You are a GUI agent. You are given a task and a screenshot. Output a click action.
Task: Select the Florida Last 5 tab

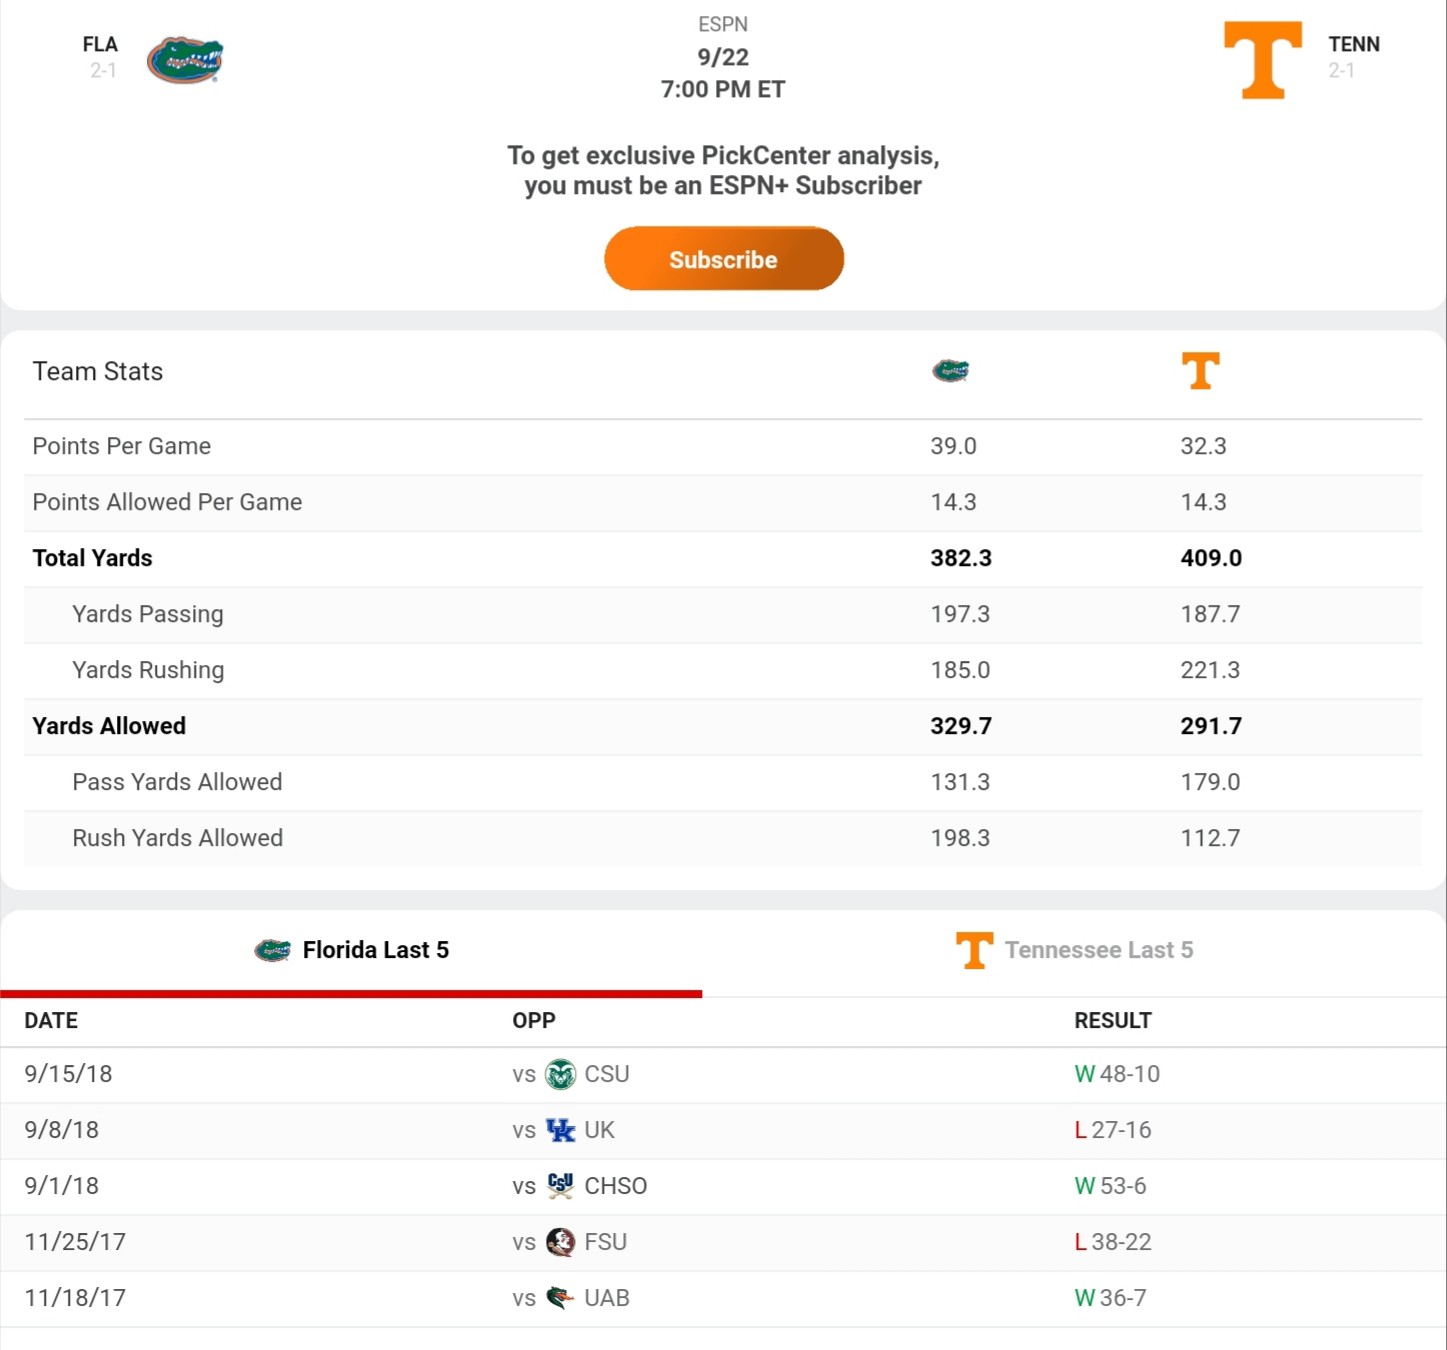tap(352, 950)
